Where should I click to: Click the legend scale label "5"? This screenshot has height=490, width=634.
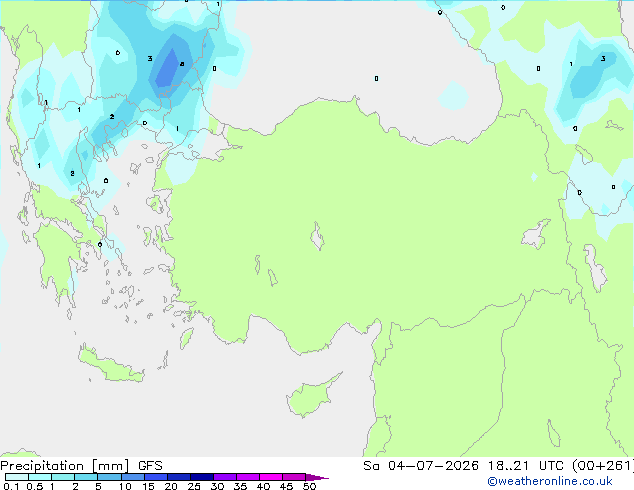[98, 486]
